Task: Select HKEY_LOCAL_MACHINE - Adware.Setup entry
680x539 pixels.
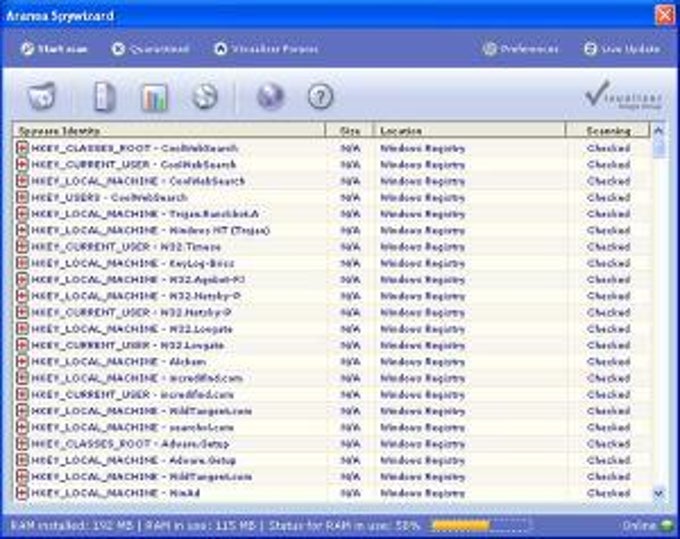Action: (333, 460)
